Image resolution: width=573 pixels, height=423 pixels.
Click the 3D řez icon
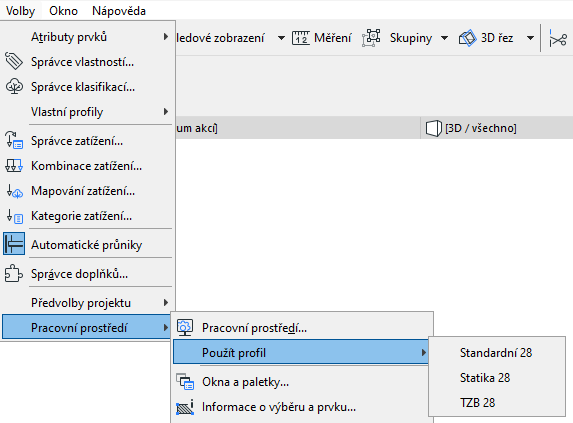(467, 38)
